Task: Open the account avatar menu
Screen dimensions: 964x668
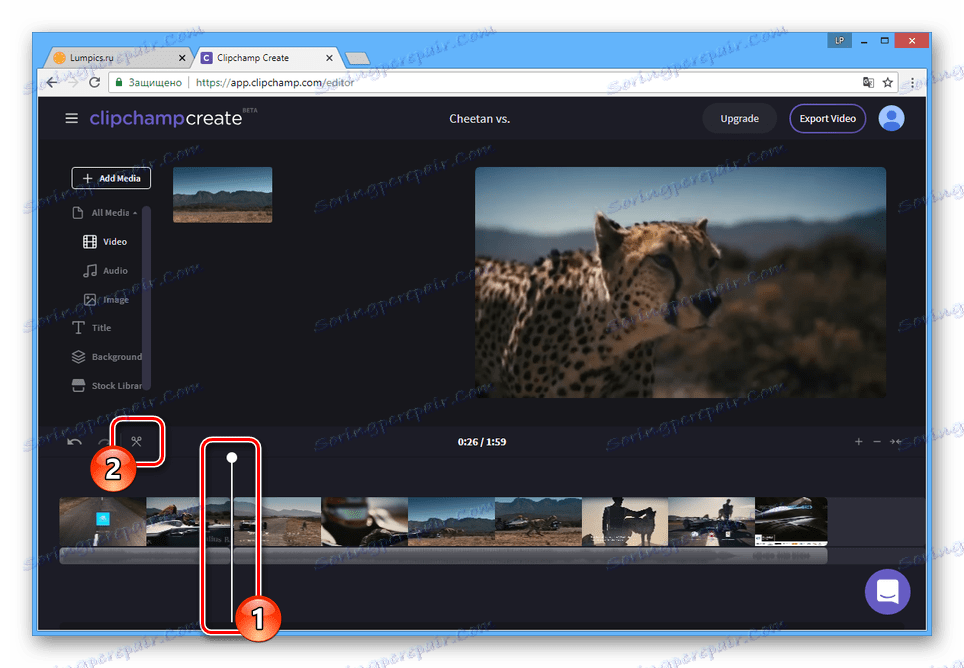Action: click(x=891, y=118)
